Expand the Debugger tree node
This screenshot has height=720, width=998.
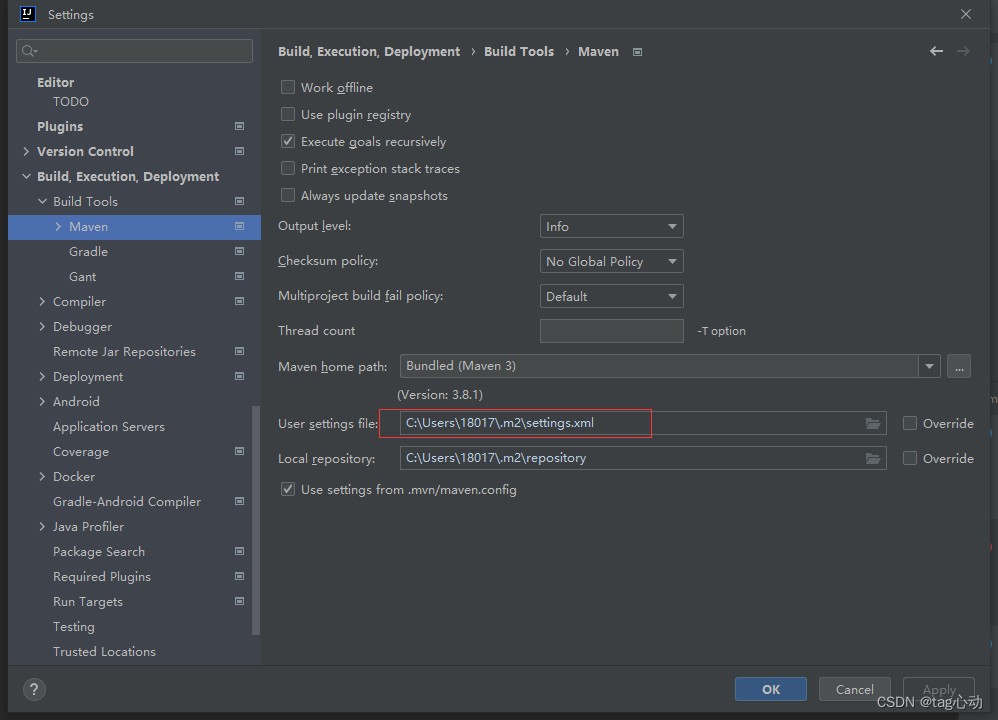[x=42, y=327]
